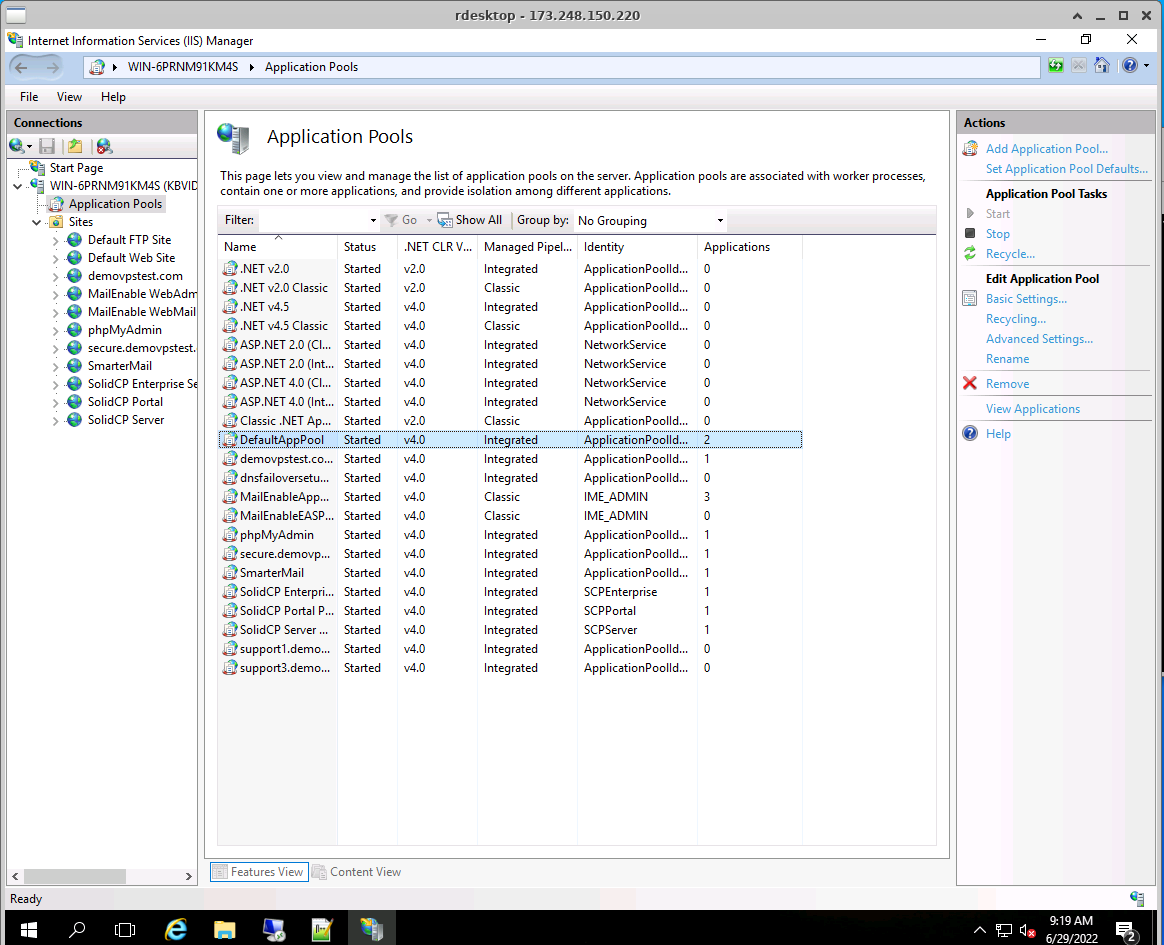Click the muted volume tray icon
Viewport: 1164px width, 945px height.
tap(1027, 930)
